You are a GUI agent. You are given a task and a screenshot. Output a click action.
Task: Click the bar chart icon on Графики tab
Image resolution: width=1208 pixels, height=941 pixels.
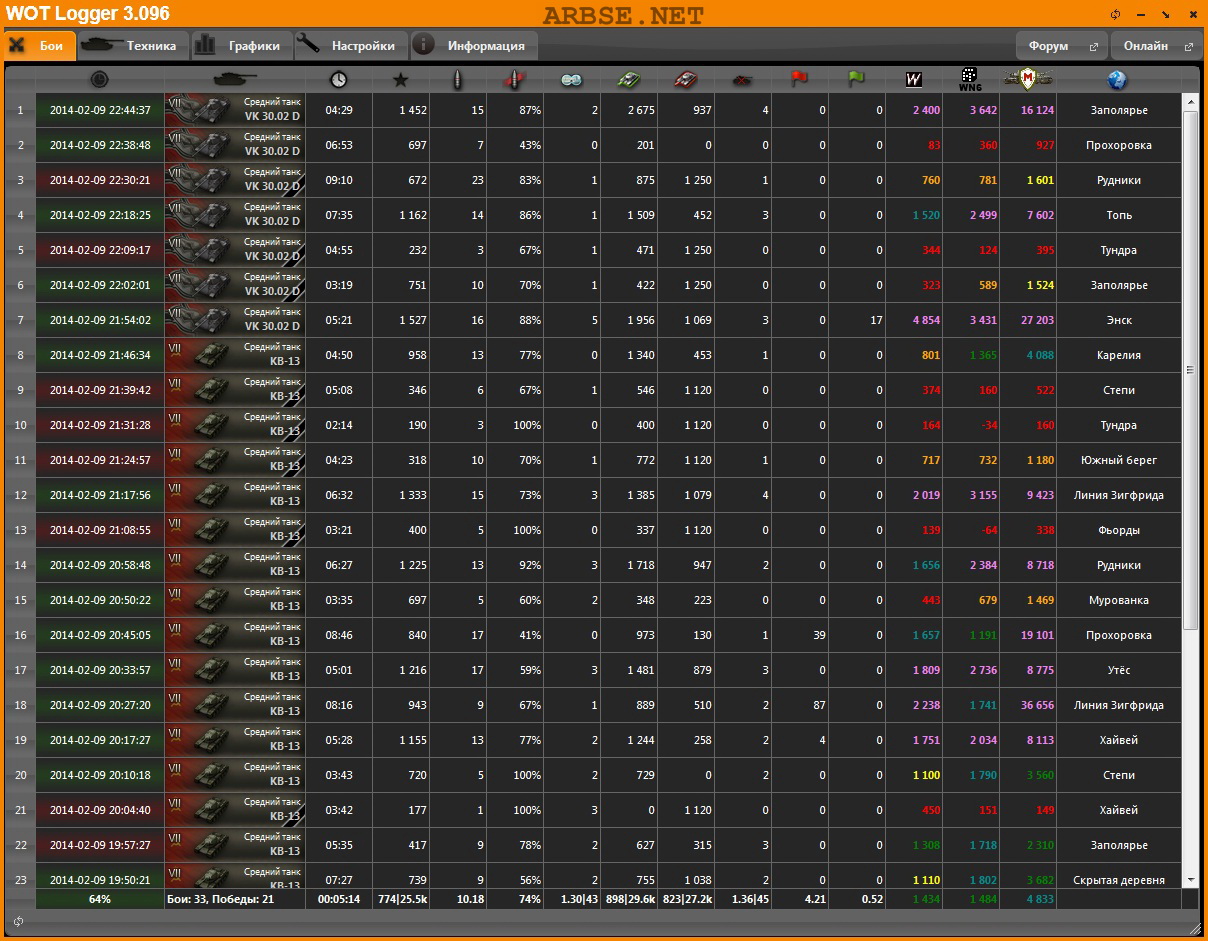[205, 45]
